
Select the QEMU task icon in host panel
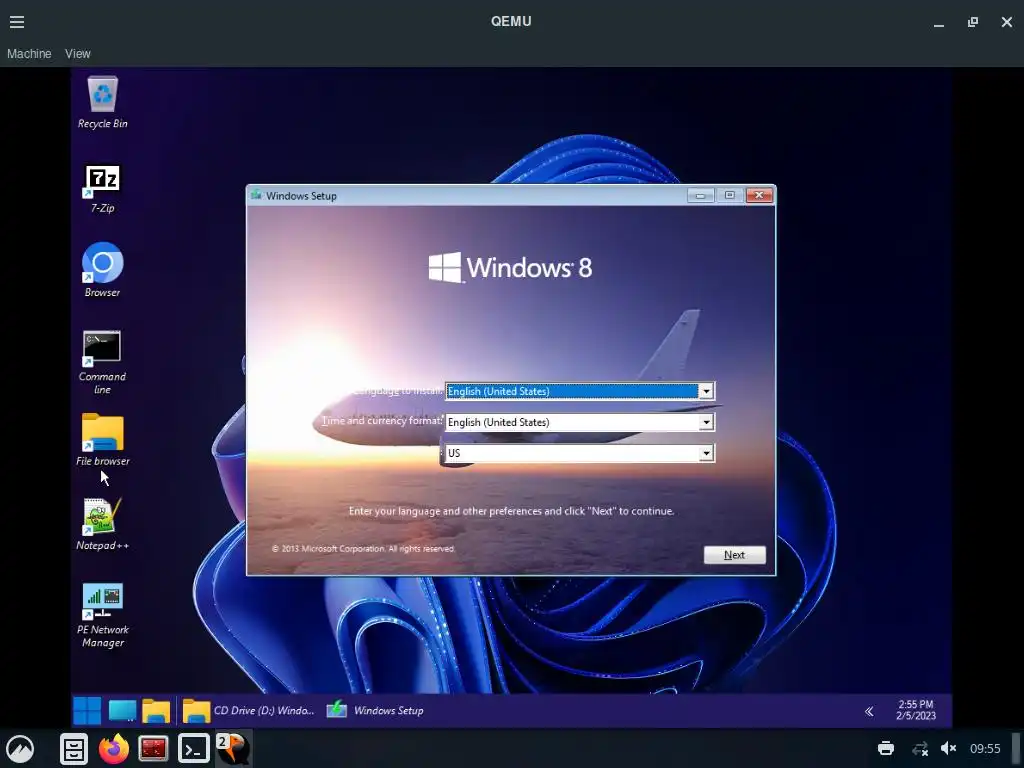233,748
